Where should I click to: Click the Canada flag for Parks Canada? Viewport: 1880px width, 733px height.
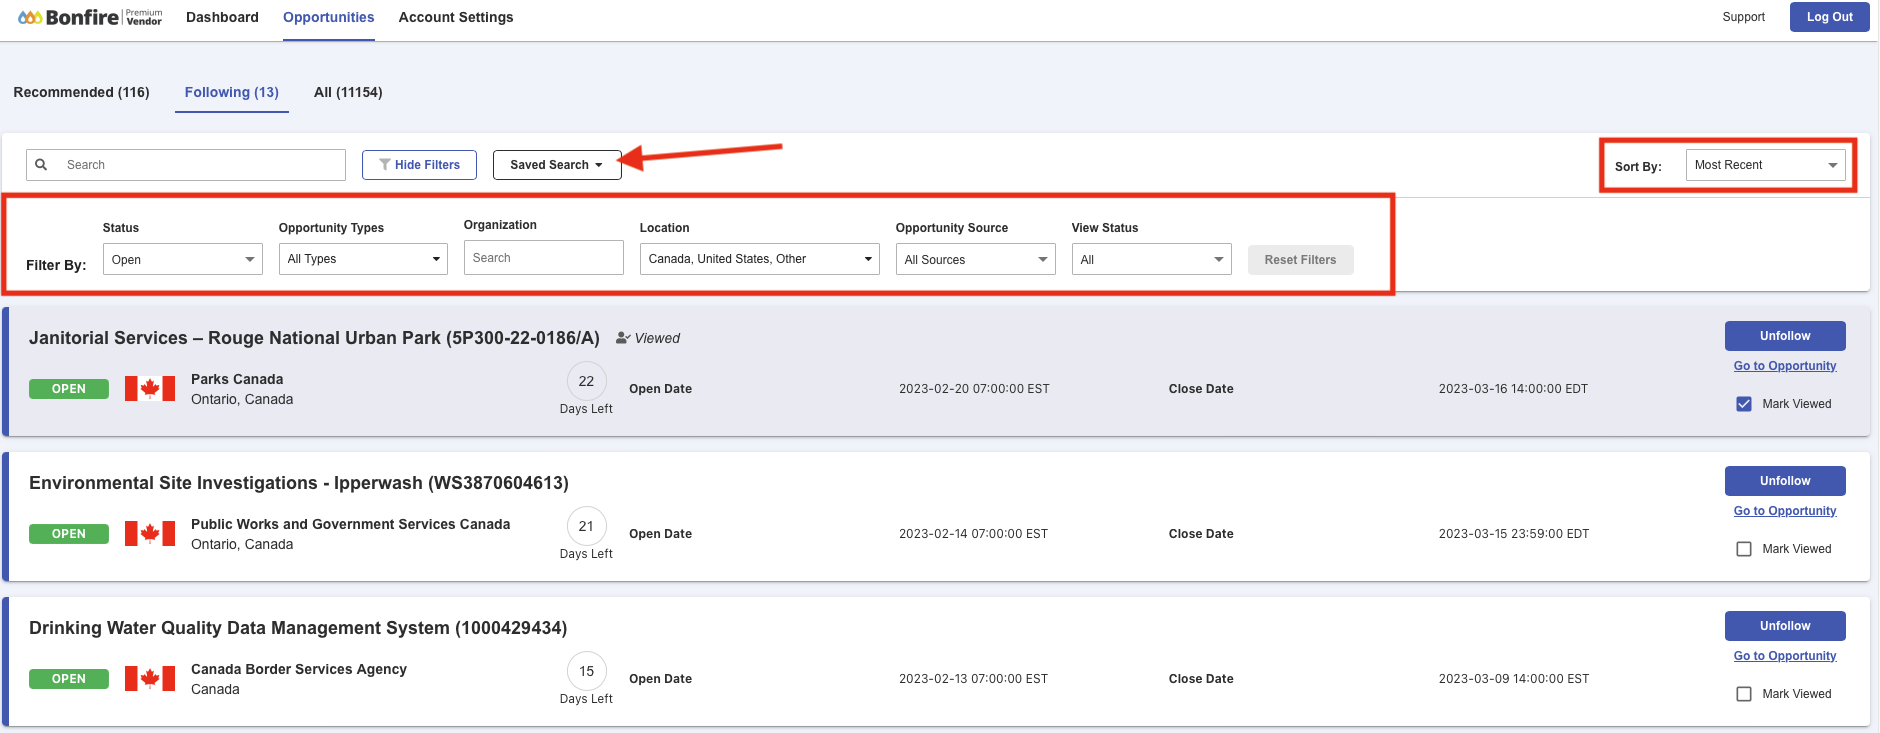click(x=150, y=388)
